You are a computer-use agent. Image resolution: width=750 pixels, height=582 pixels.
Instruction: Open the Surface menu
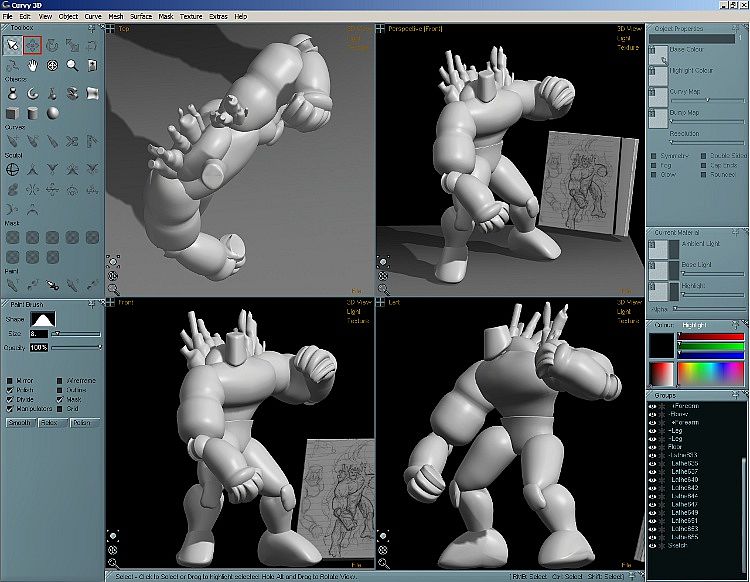tap(141, 17)
